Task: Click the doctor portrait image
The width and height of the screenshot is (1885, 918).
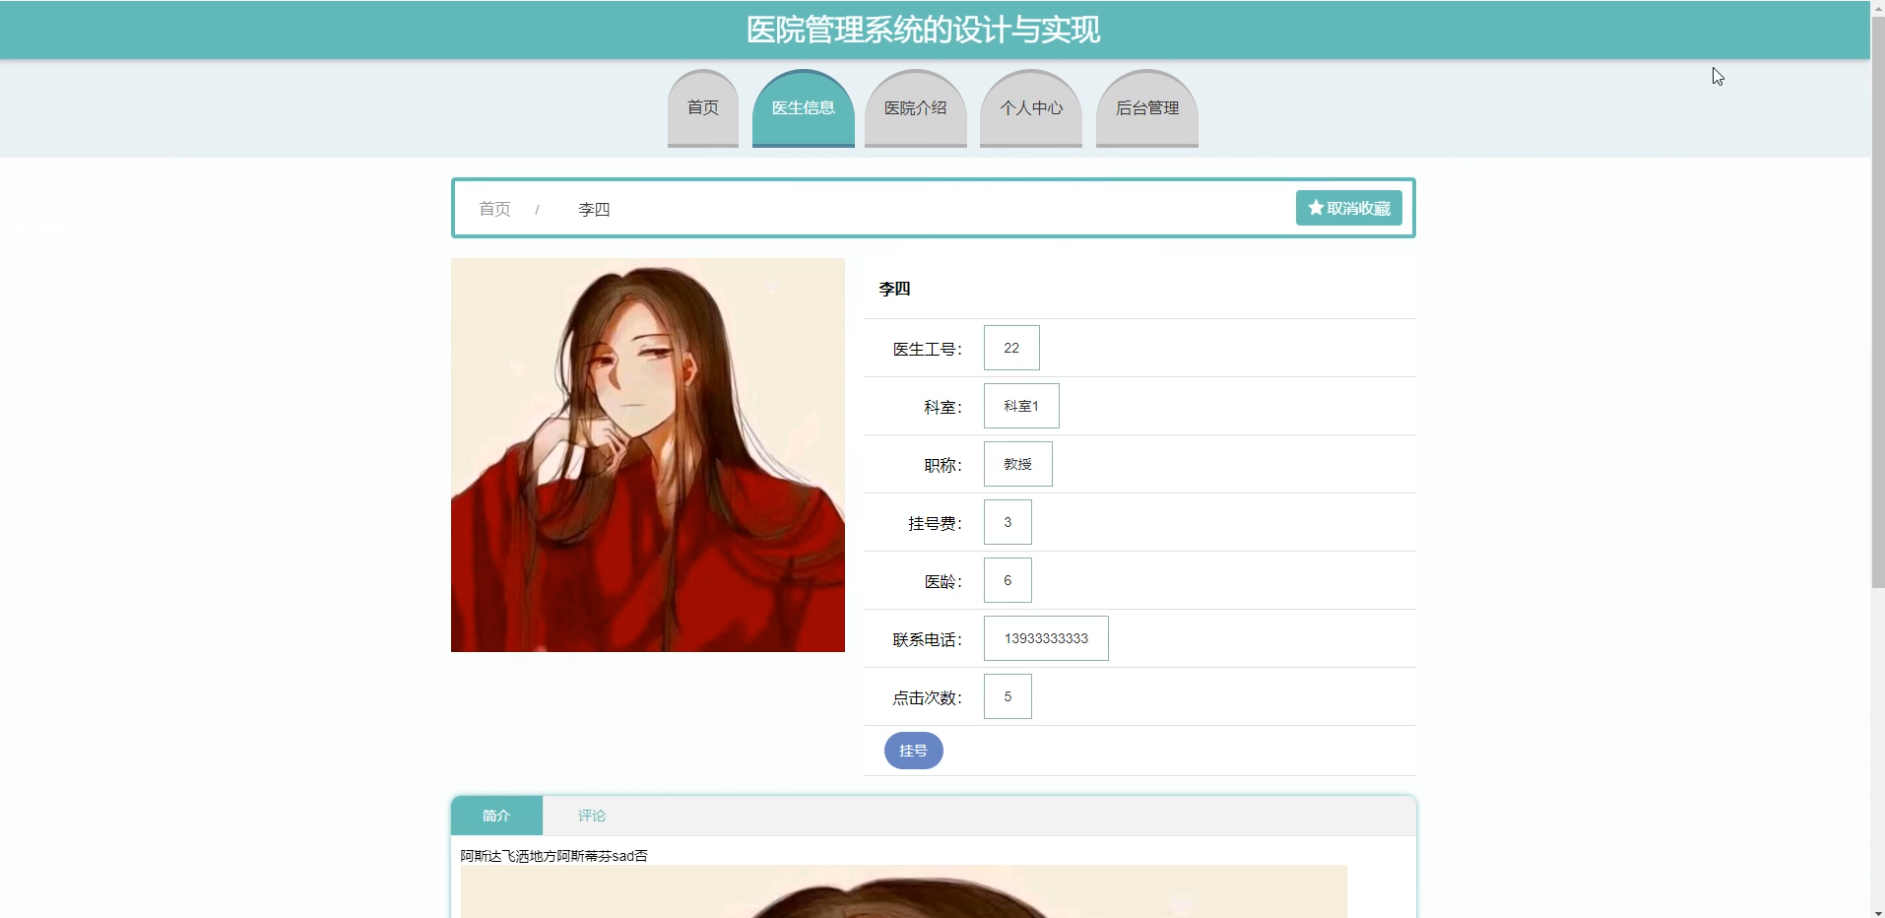Action: pos(648,455)
